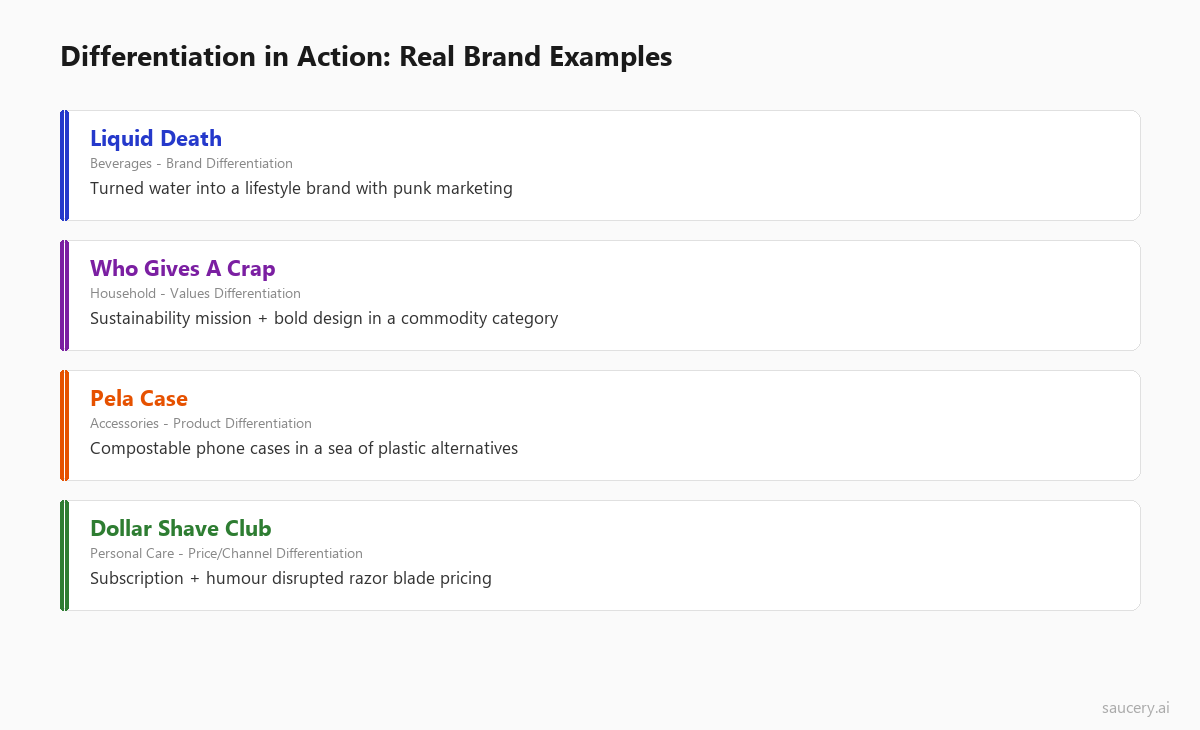Click "Accessories - Product Differentiation" subtitle

(201, 423)
